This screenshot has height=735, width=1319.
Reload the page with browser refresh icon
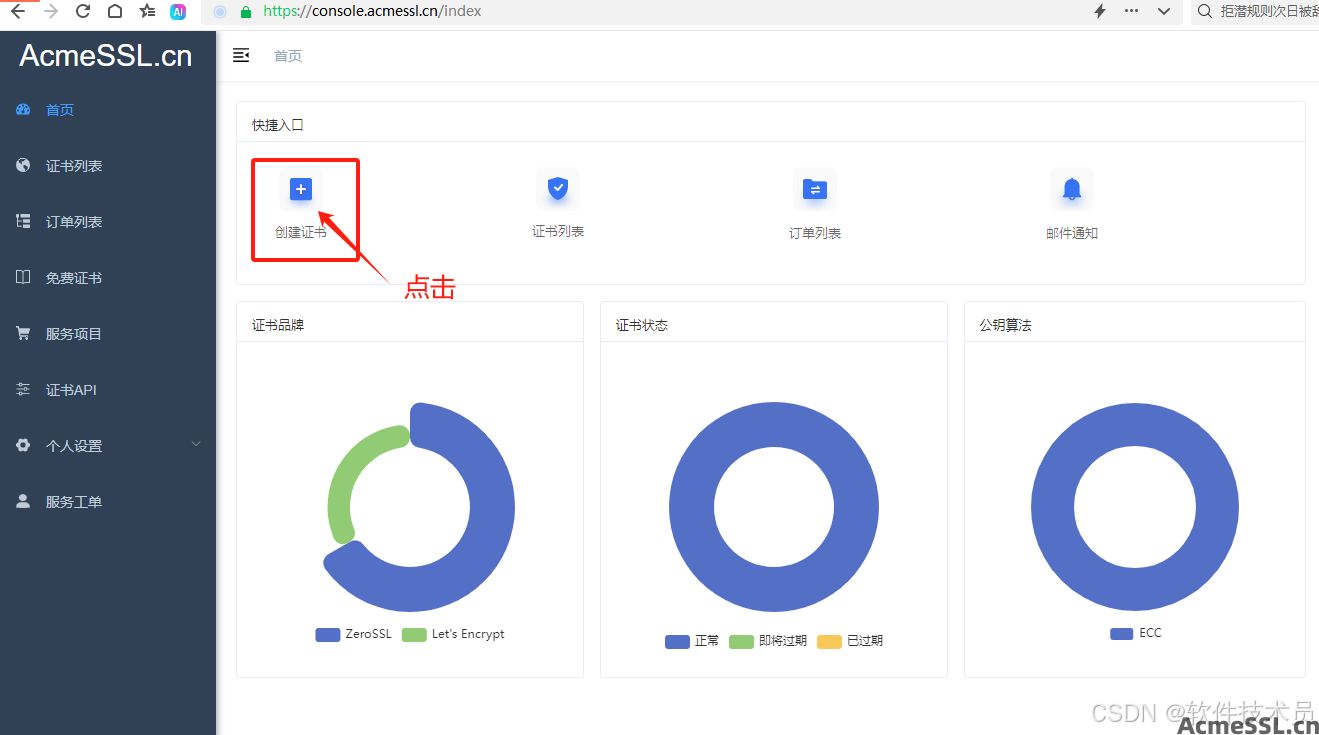tap(83, 11)
